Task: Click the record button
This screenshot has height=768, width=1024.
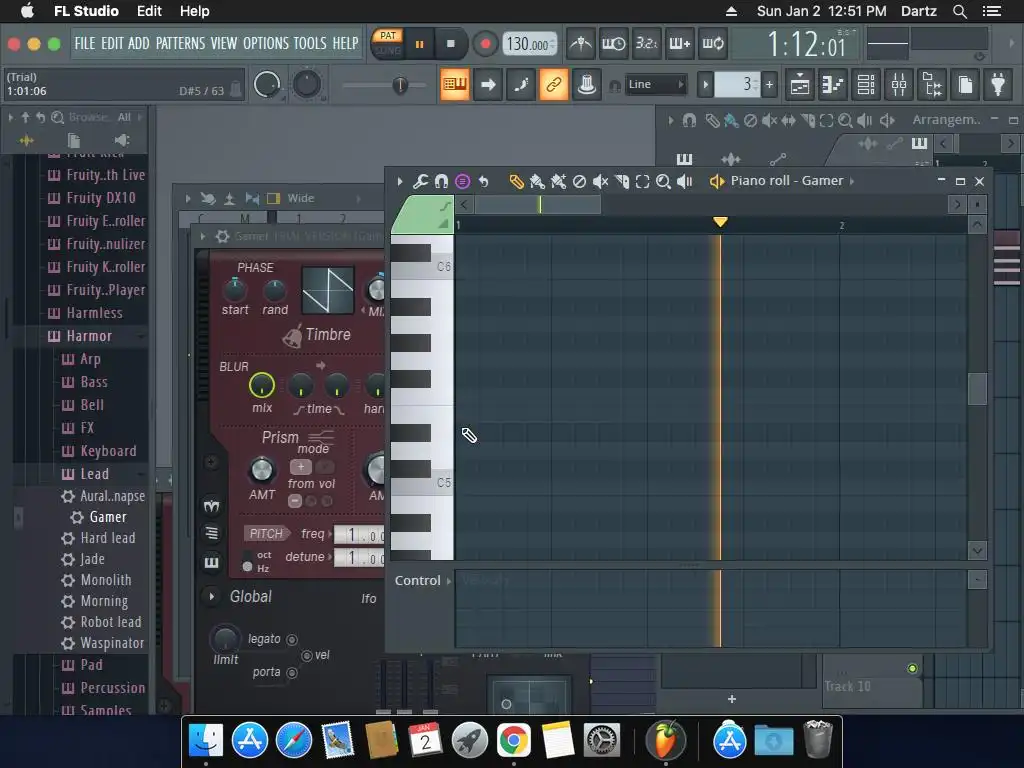Action: pos(485,44)
